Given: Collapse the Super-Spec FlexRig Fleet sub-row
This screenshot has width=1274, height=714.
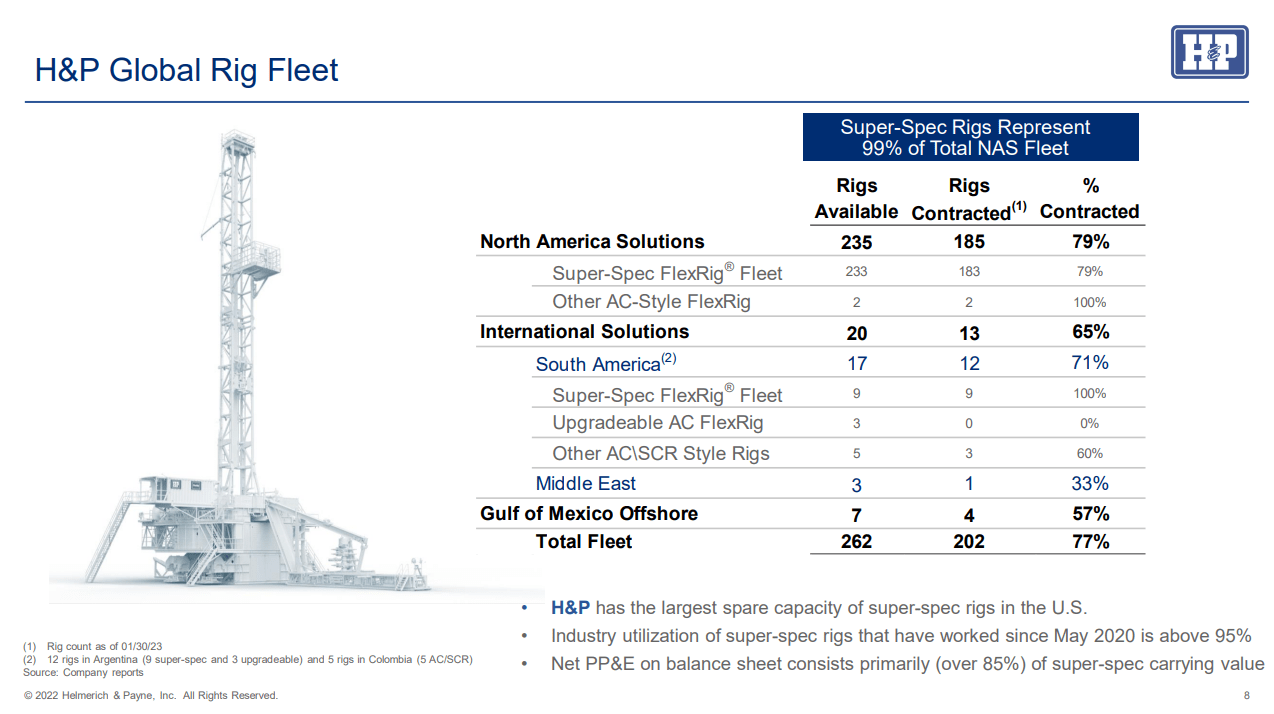Looking at the screenshot, I should click(x=668, y=271).
